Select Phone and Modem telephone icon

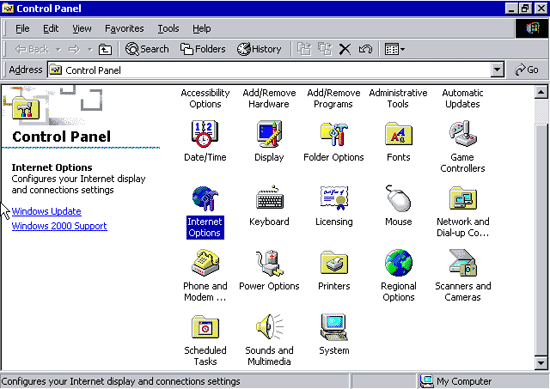(205, 263)
